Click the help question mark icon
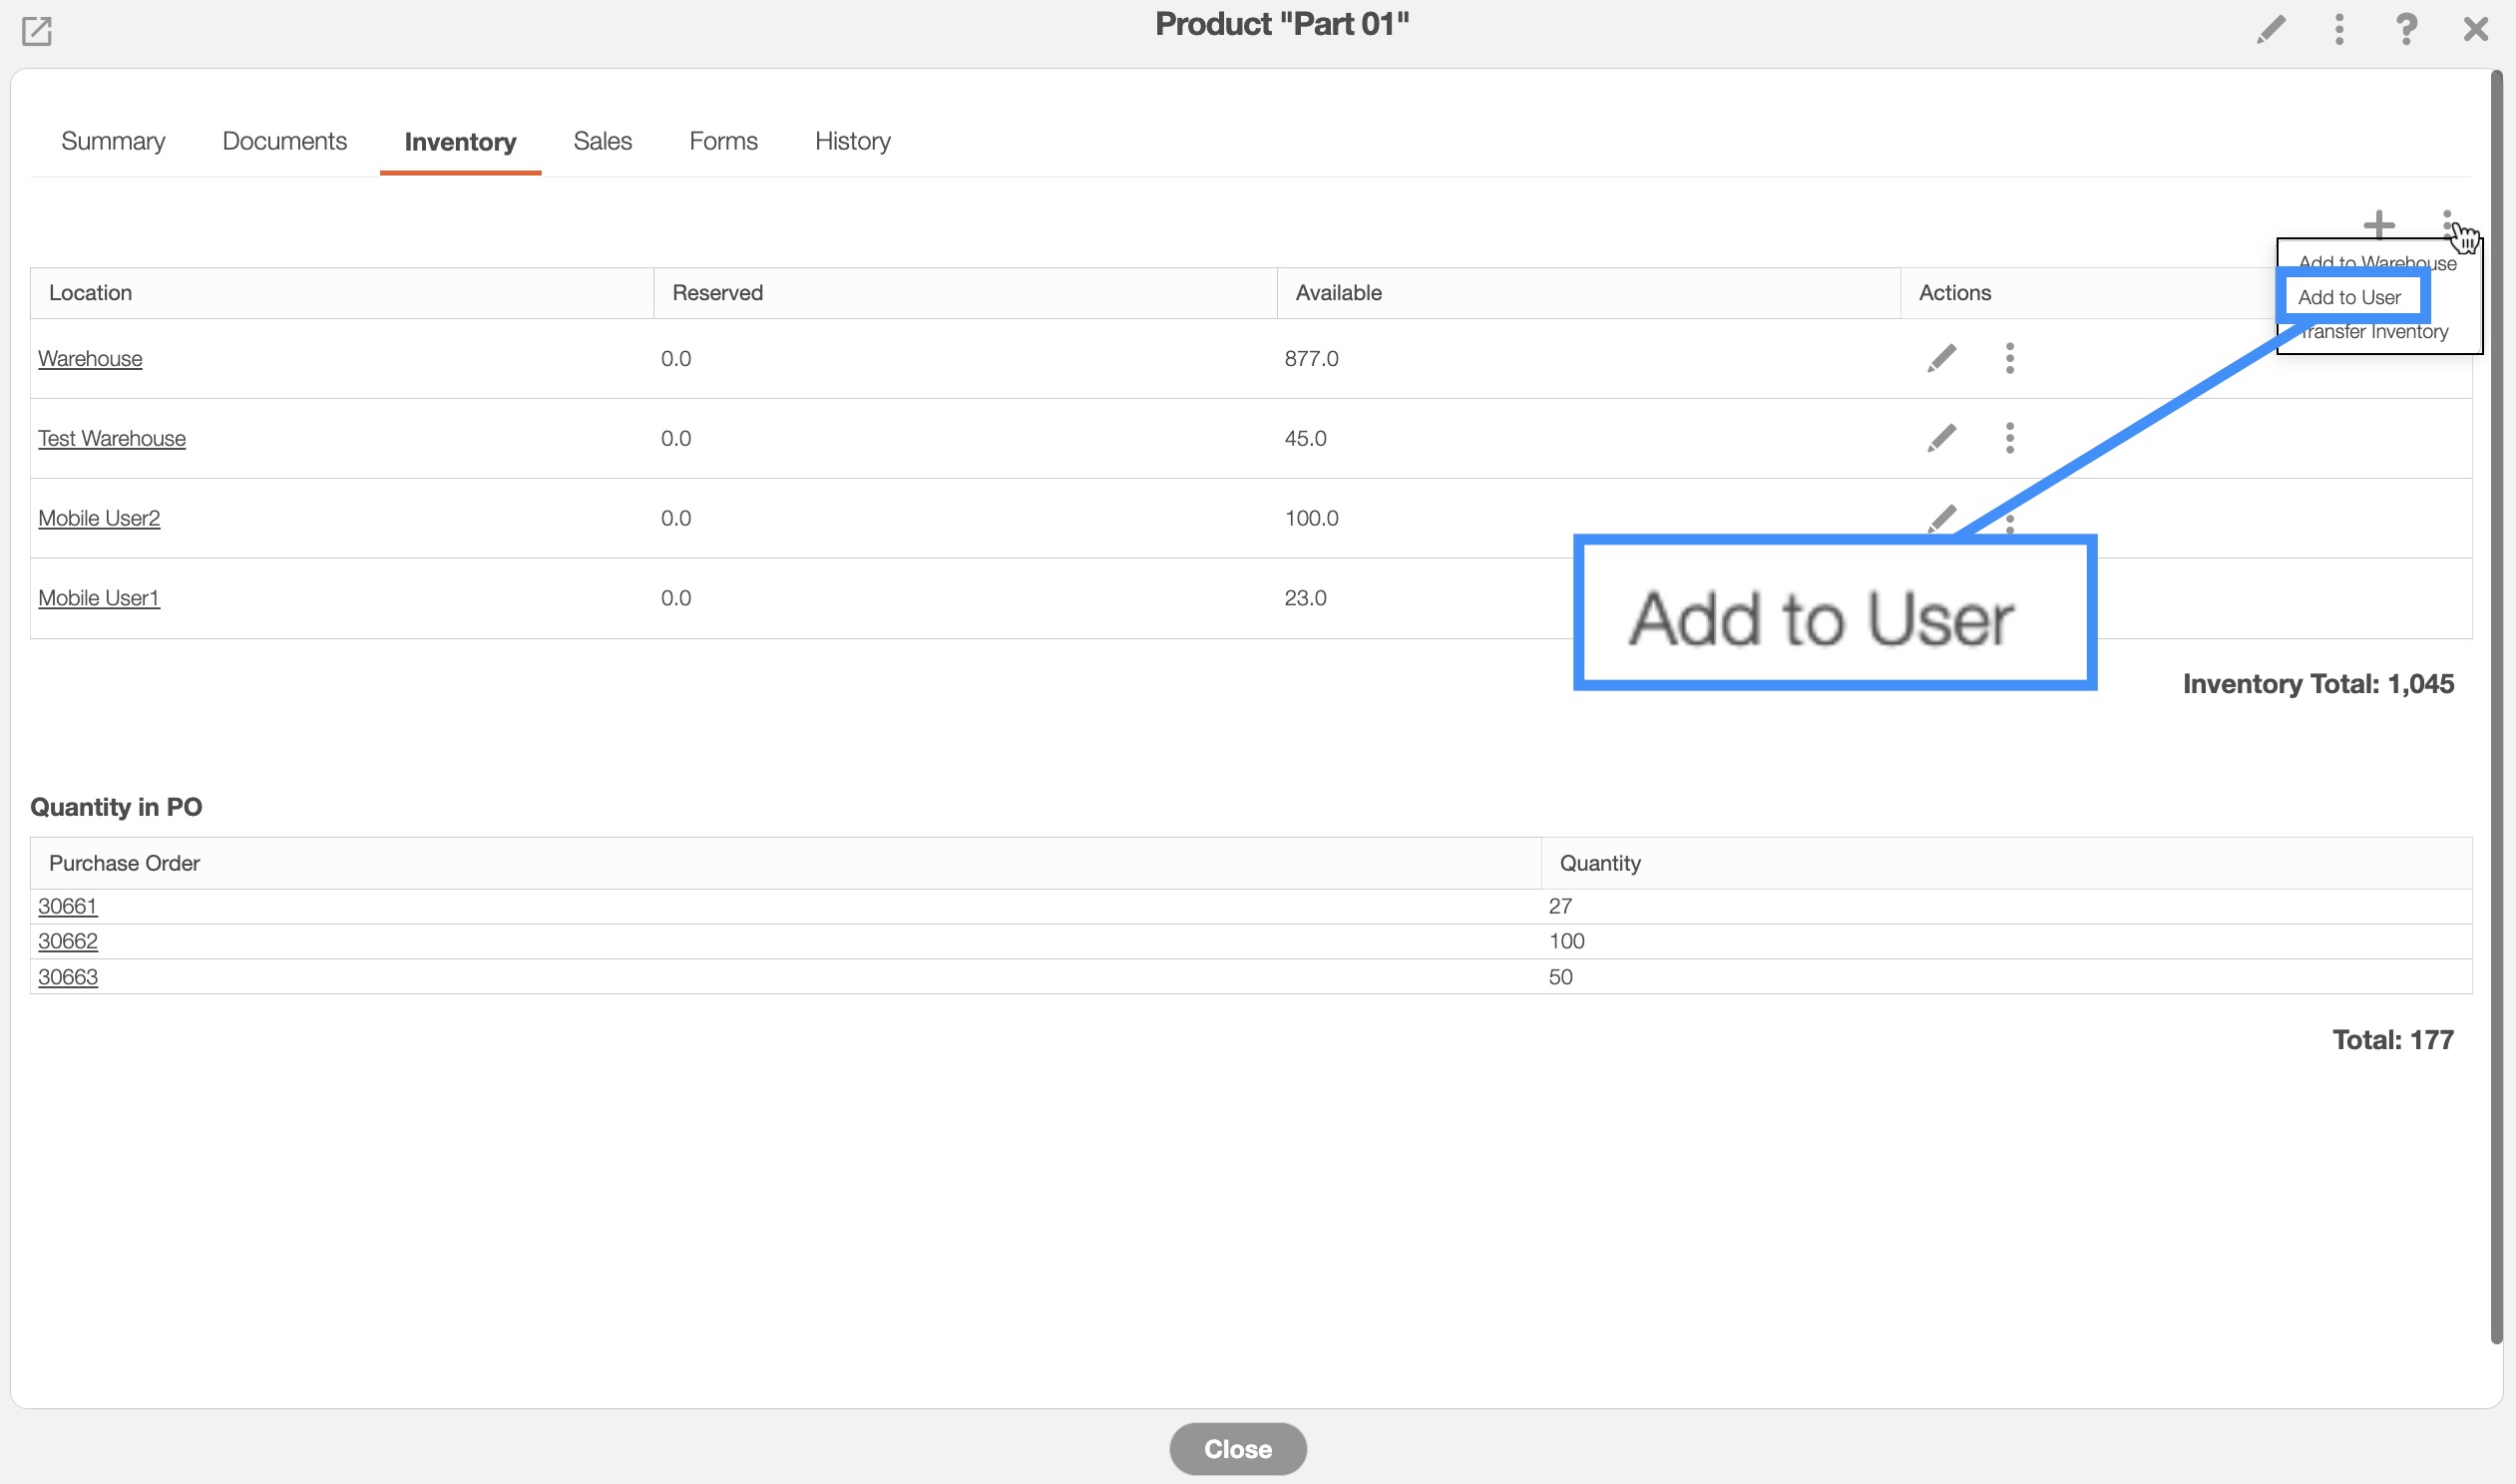The image size is (2516, 1484). 2406,29
